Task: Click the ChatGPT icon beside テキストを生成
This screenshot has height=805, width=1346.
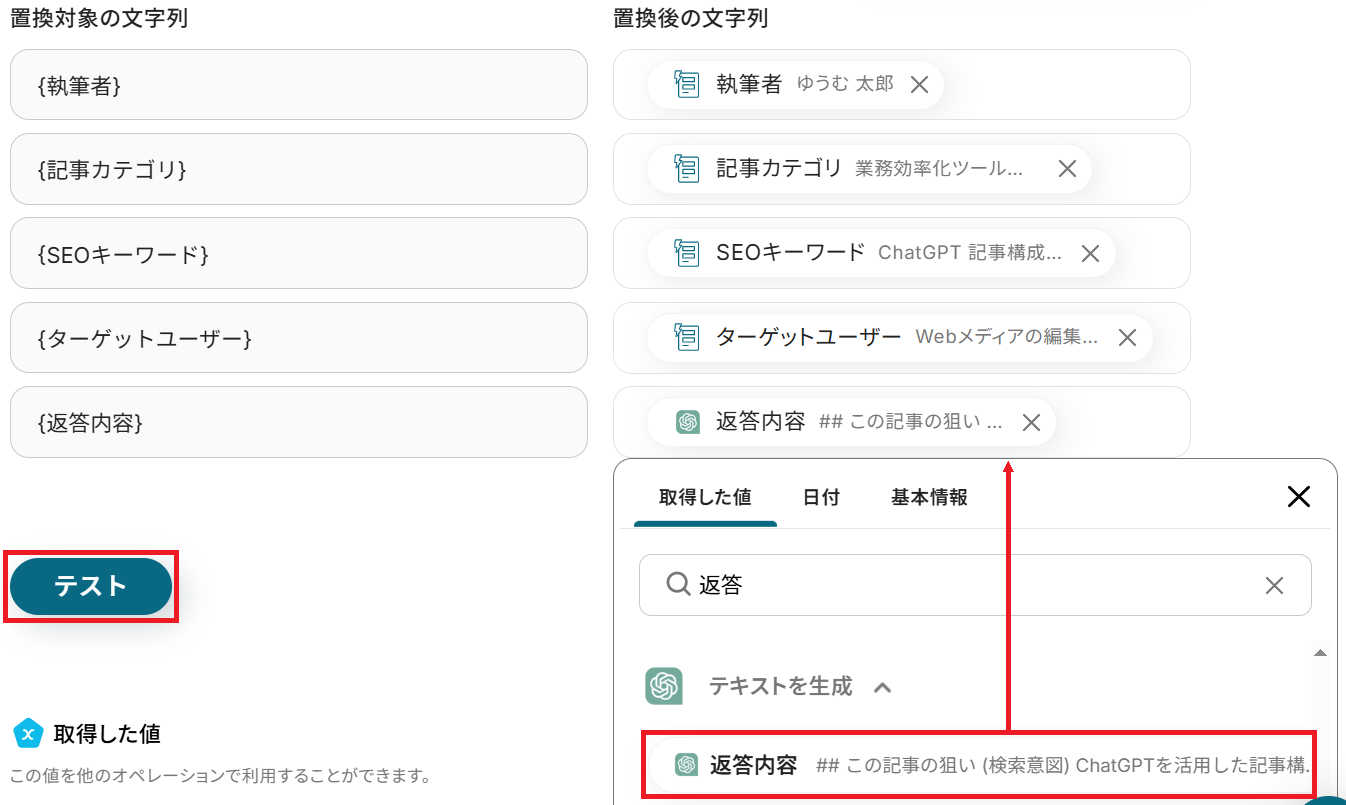Action: pos(664,686)
